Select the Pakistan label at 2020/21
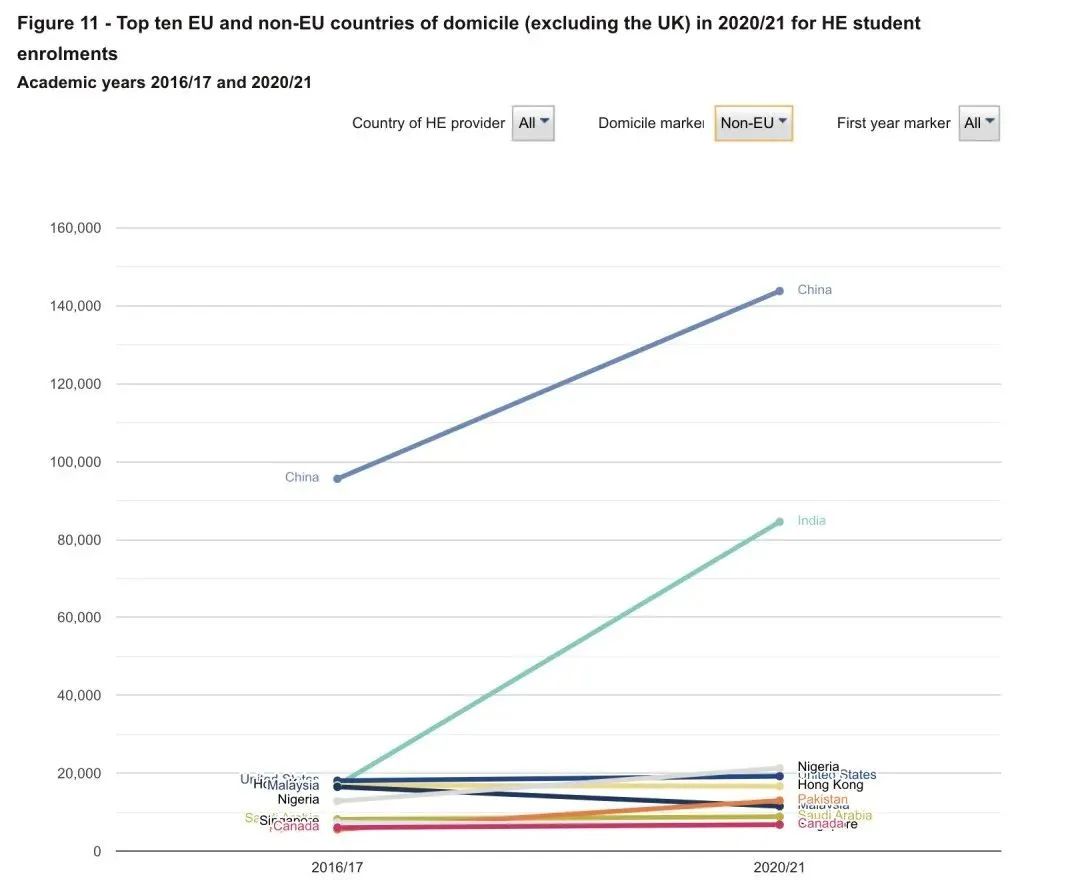 823,800
